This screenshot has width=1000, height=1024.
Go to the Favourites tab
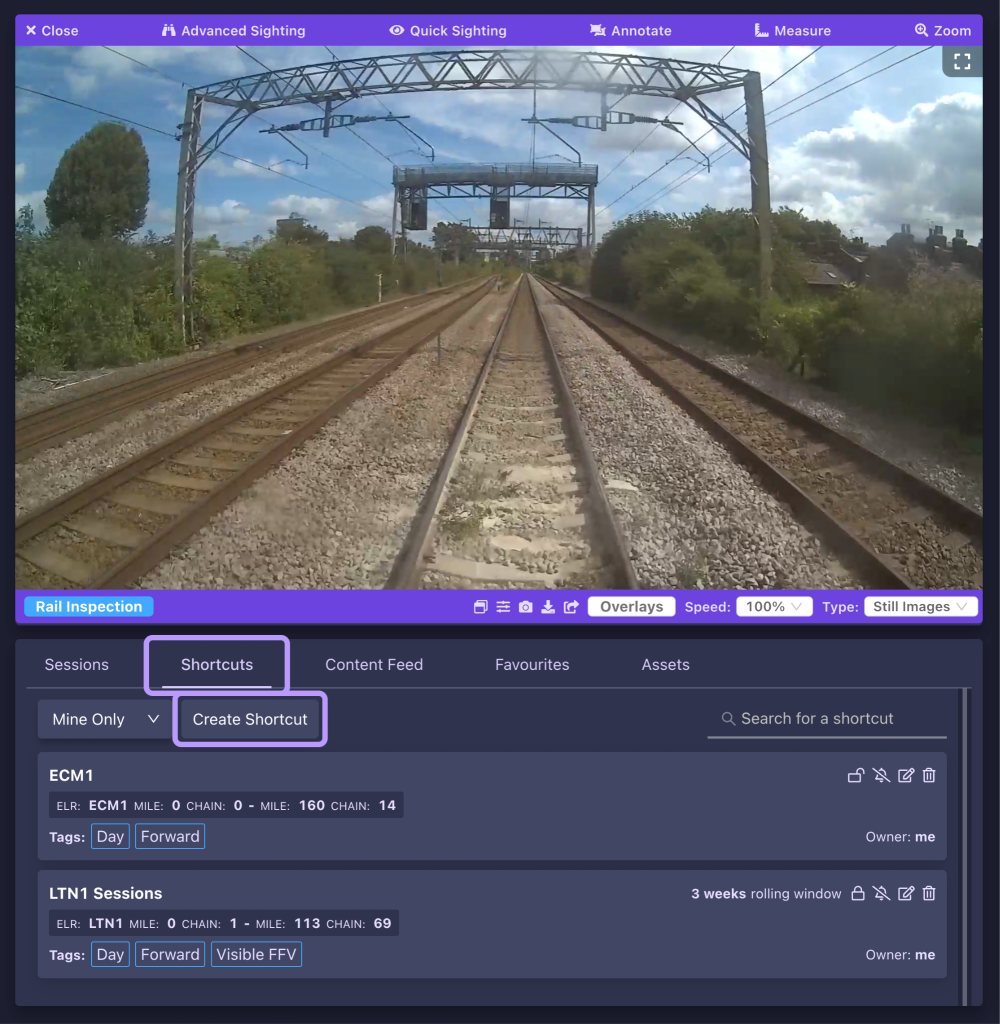click(x=532, y=665)
